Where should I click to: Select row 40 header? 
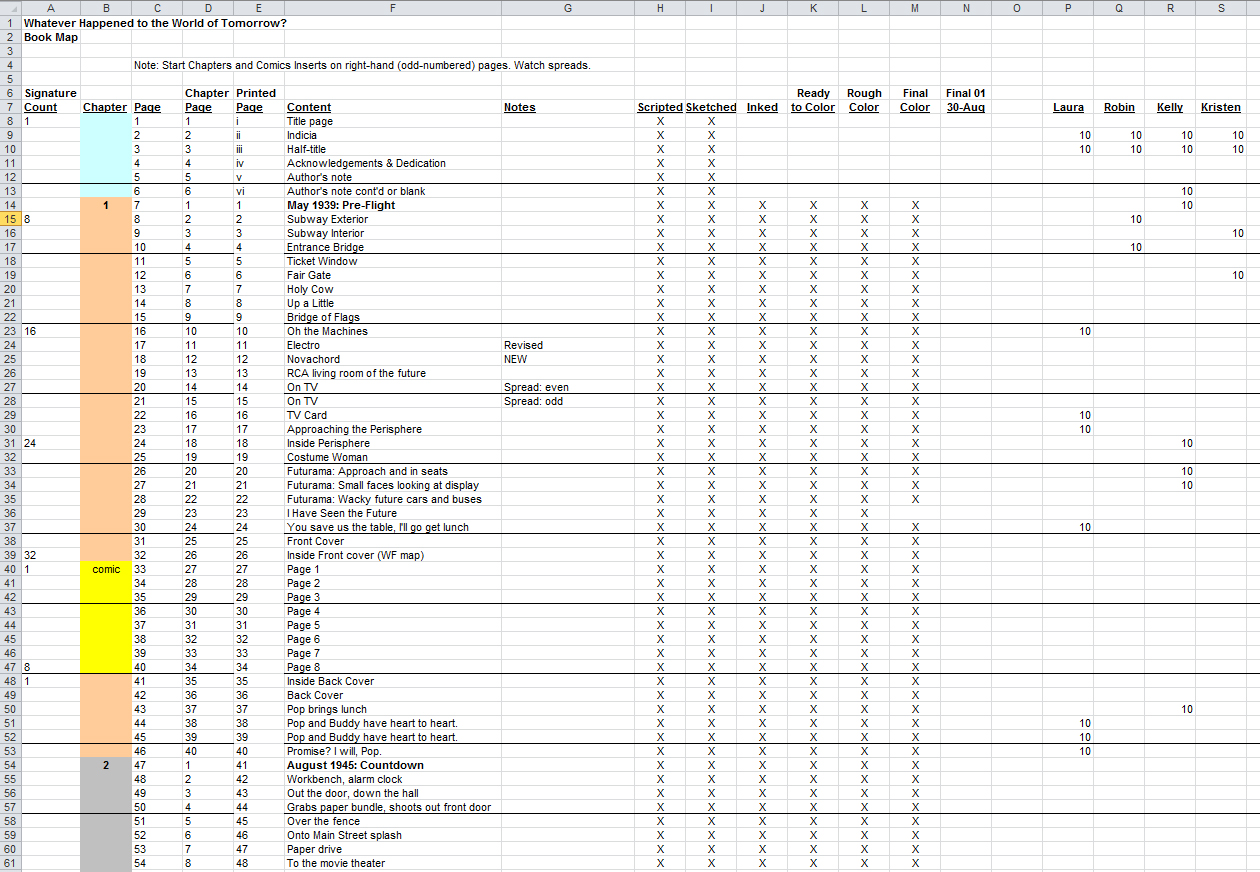tap(10, 569)
